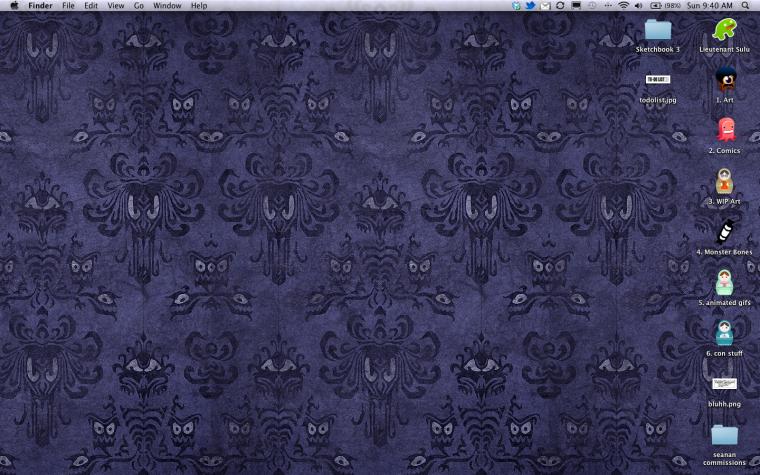Image resolution: width=760 pixels, height=475 pixels.
Task: Select the 2. Comics pink monster icon
Action: tap(726, 130)
